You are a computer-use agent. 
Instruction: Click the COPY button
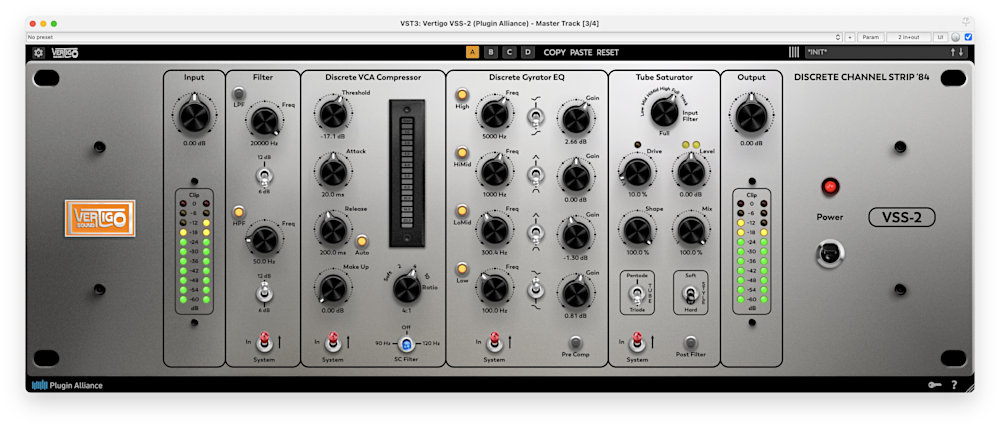554,52
